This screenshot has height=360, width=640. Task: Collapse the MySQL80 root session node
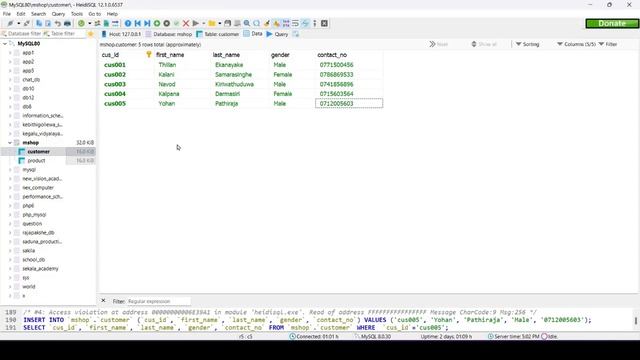click(4, 43)
